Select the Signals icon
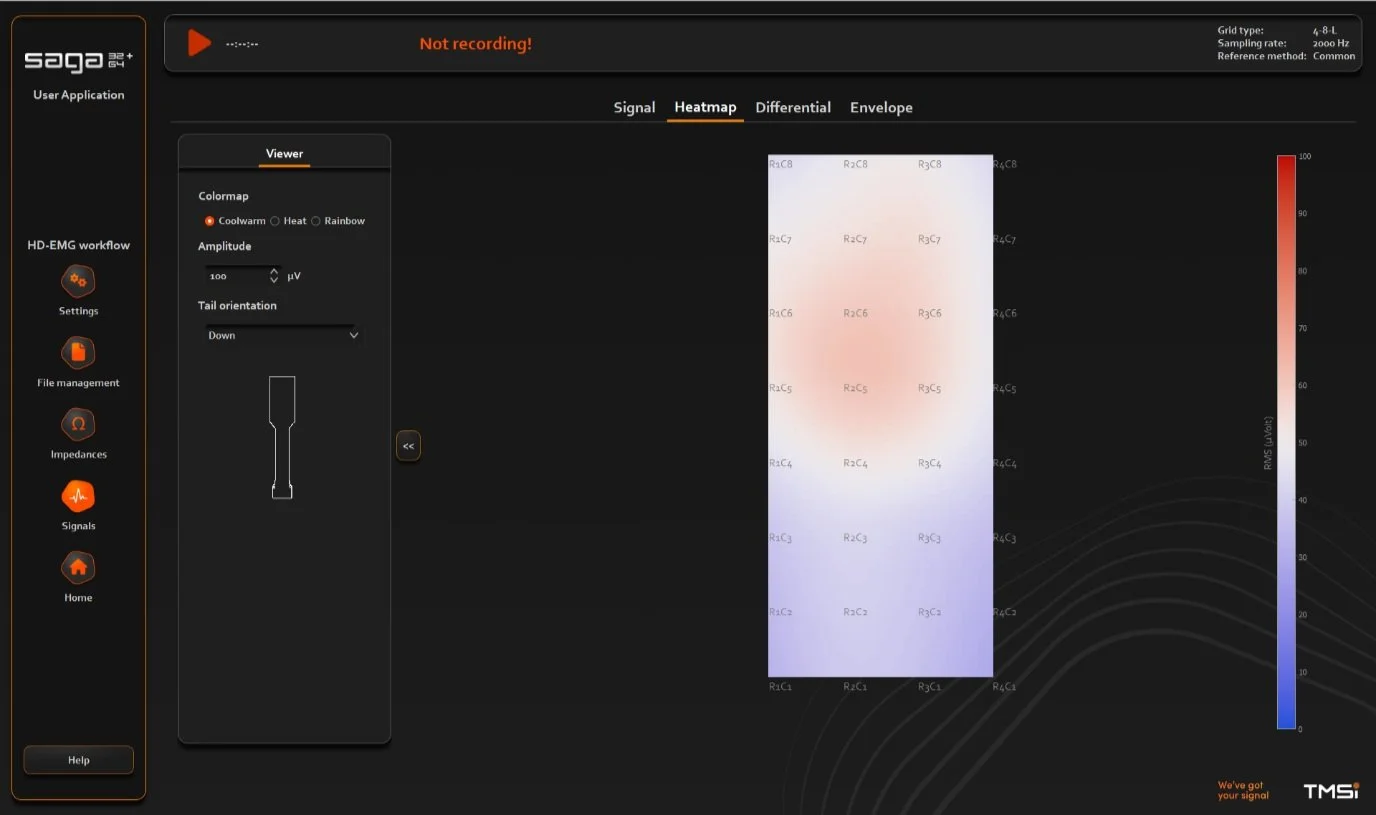 tap(78, 495)
